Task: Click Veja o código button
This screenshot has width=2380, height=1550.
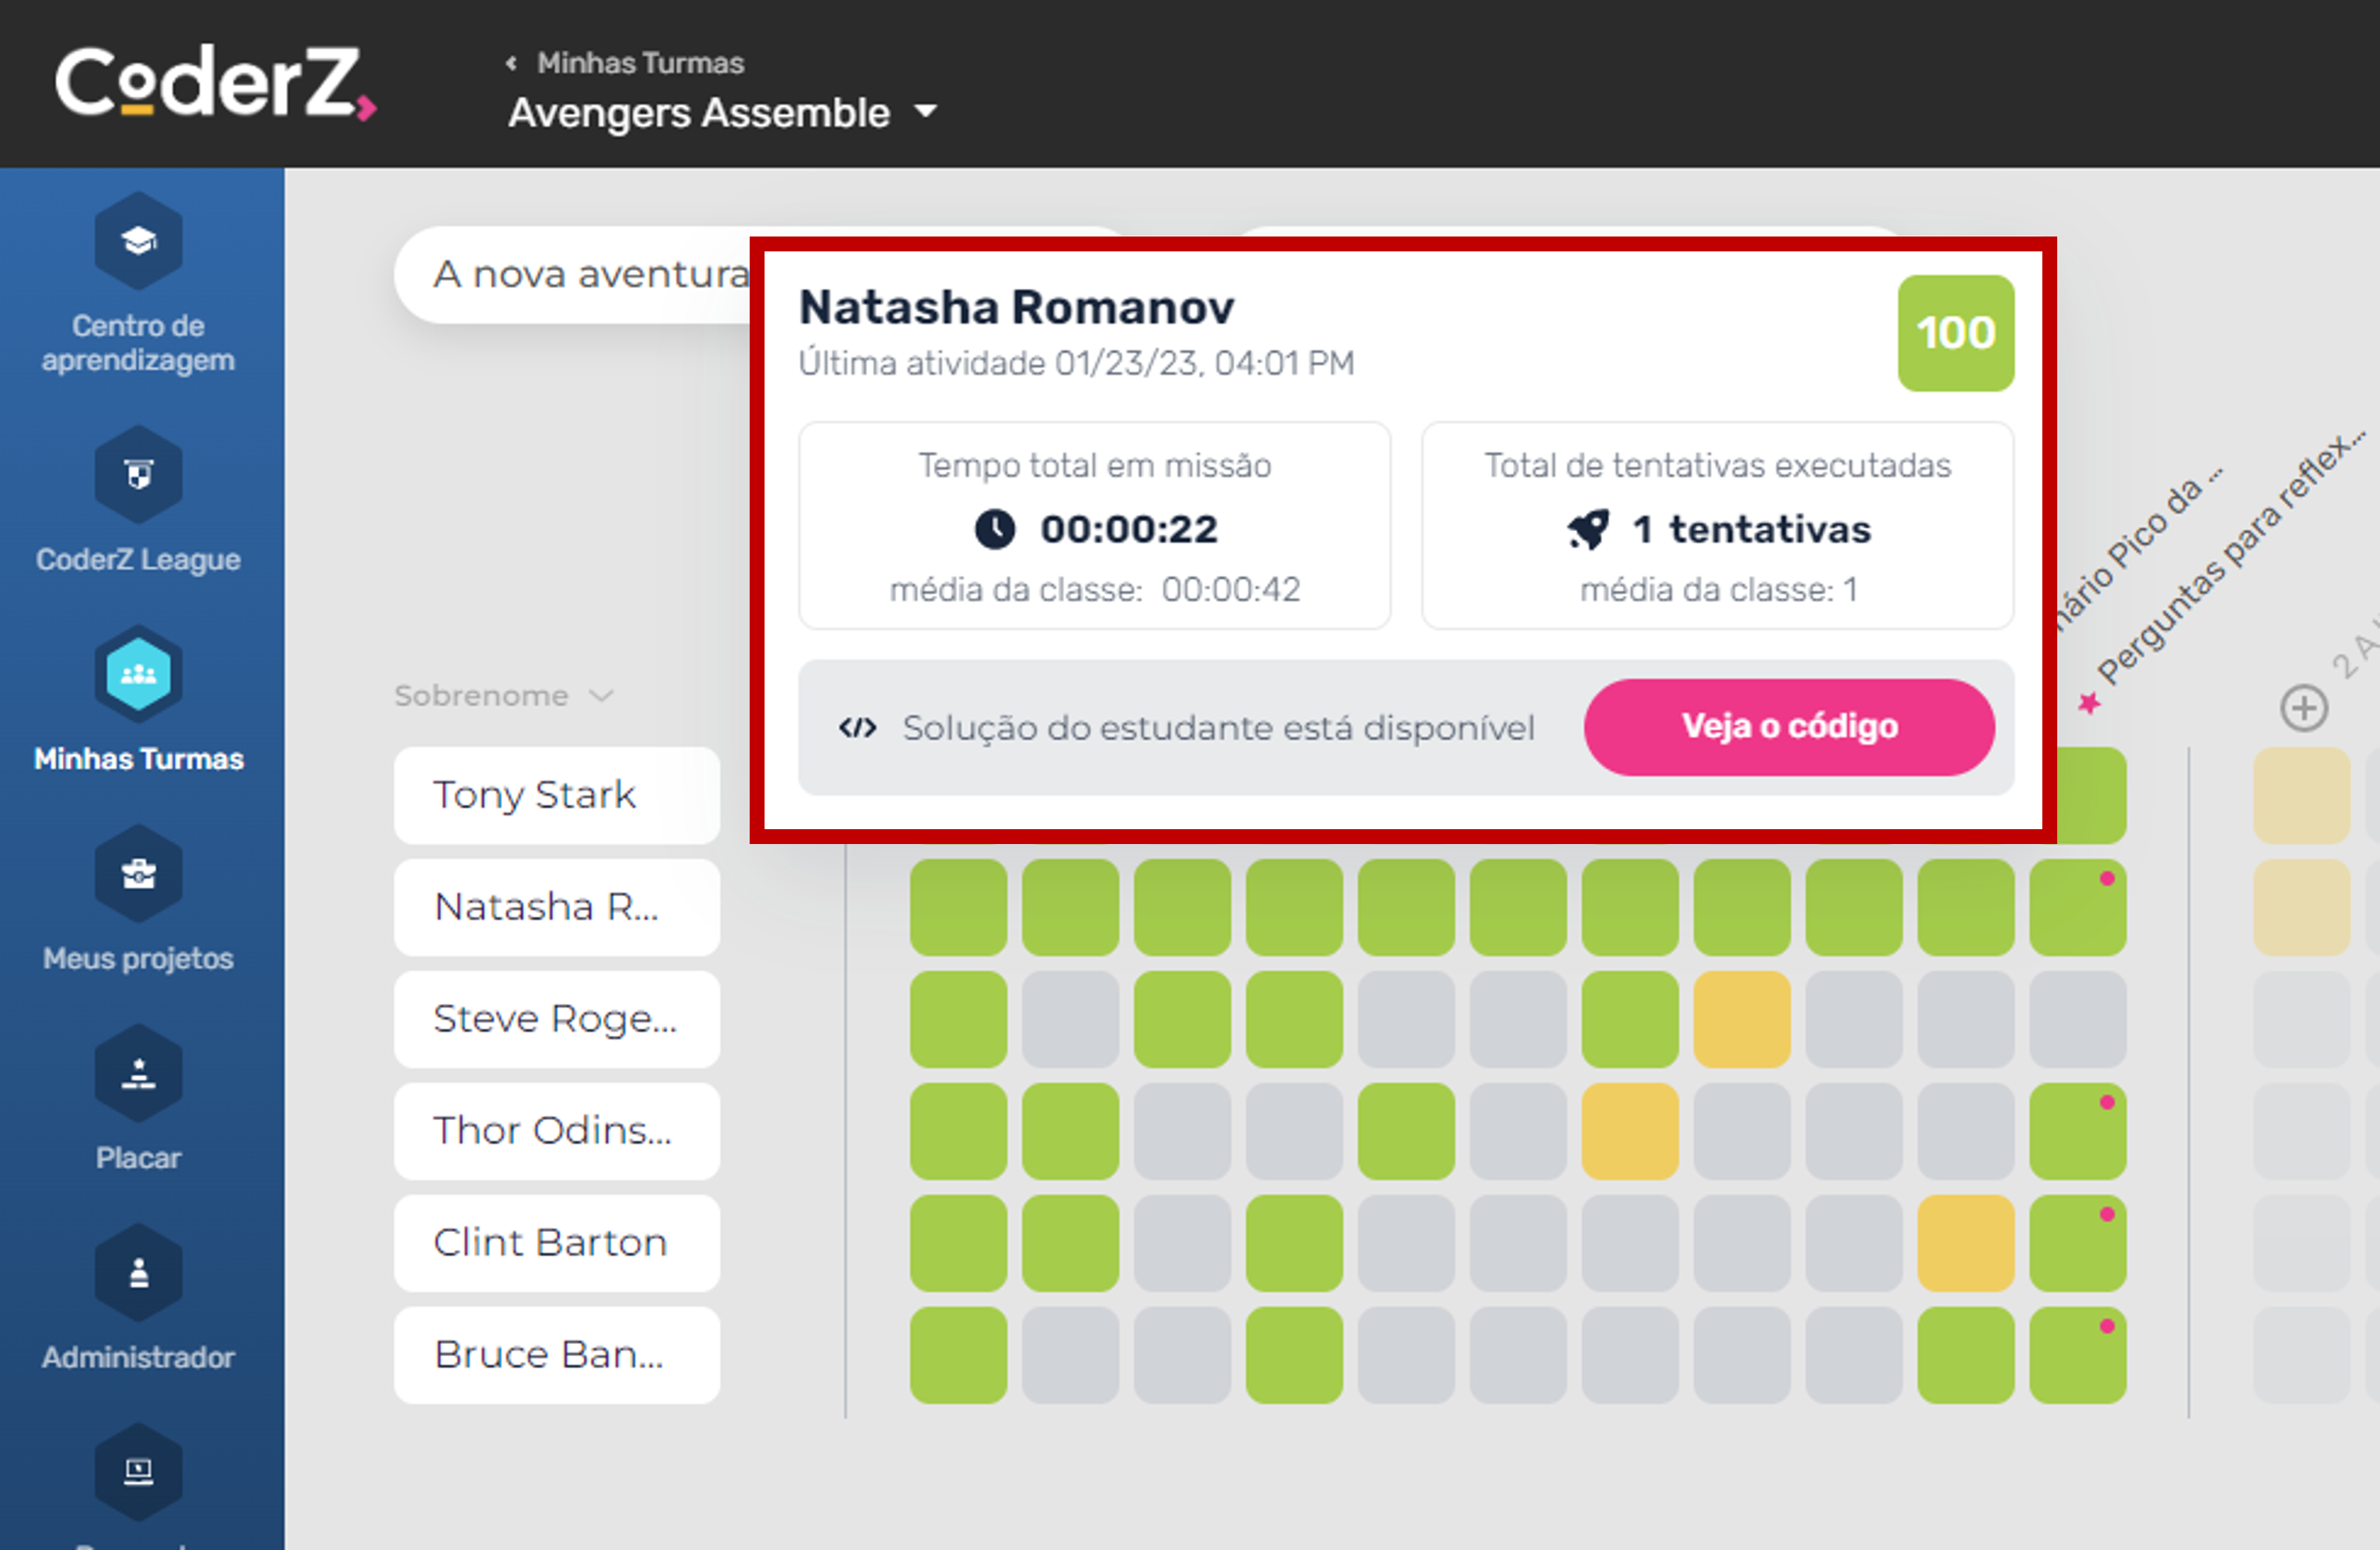Action: (x=1789, y=727)
